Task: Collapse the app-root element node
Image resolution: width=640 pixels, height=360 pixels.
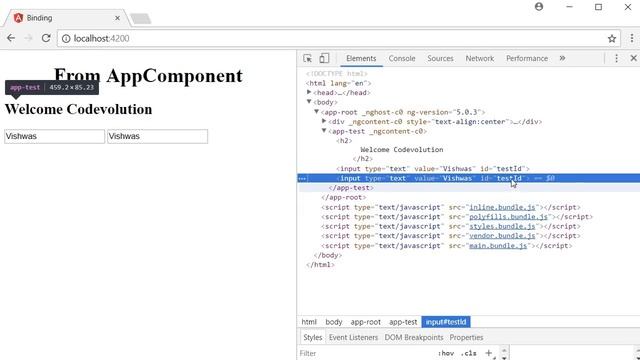Action: coord(316,111)
